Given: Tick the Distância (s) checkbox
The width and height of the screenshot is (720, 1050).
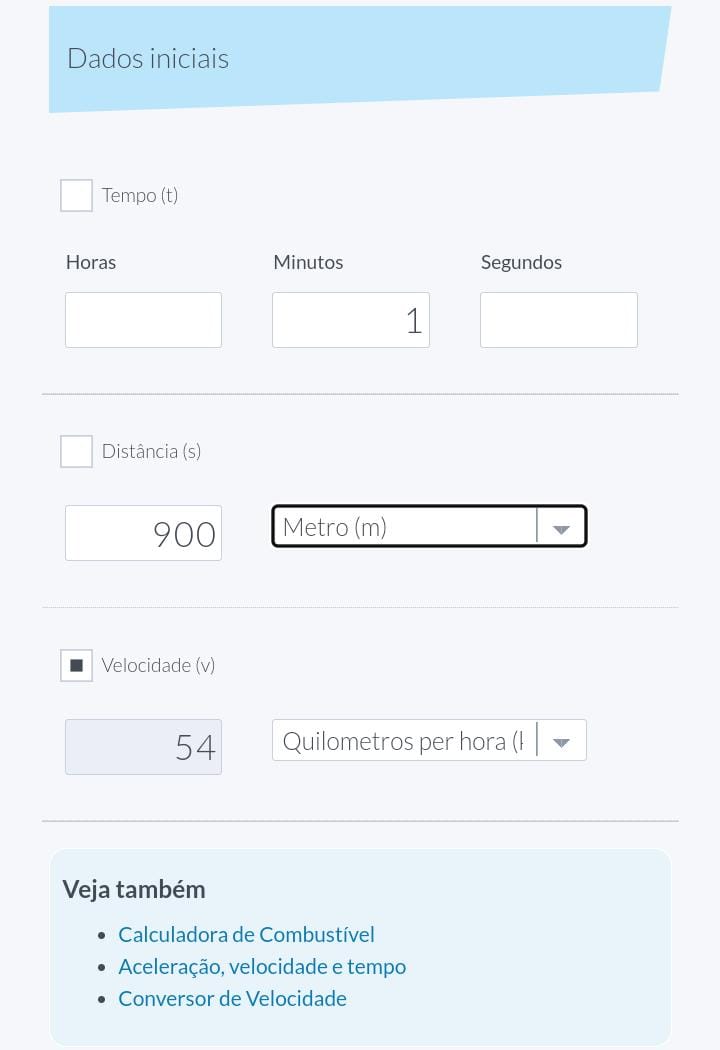Looking at the screenshot, I should 76,451.
